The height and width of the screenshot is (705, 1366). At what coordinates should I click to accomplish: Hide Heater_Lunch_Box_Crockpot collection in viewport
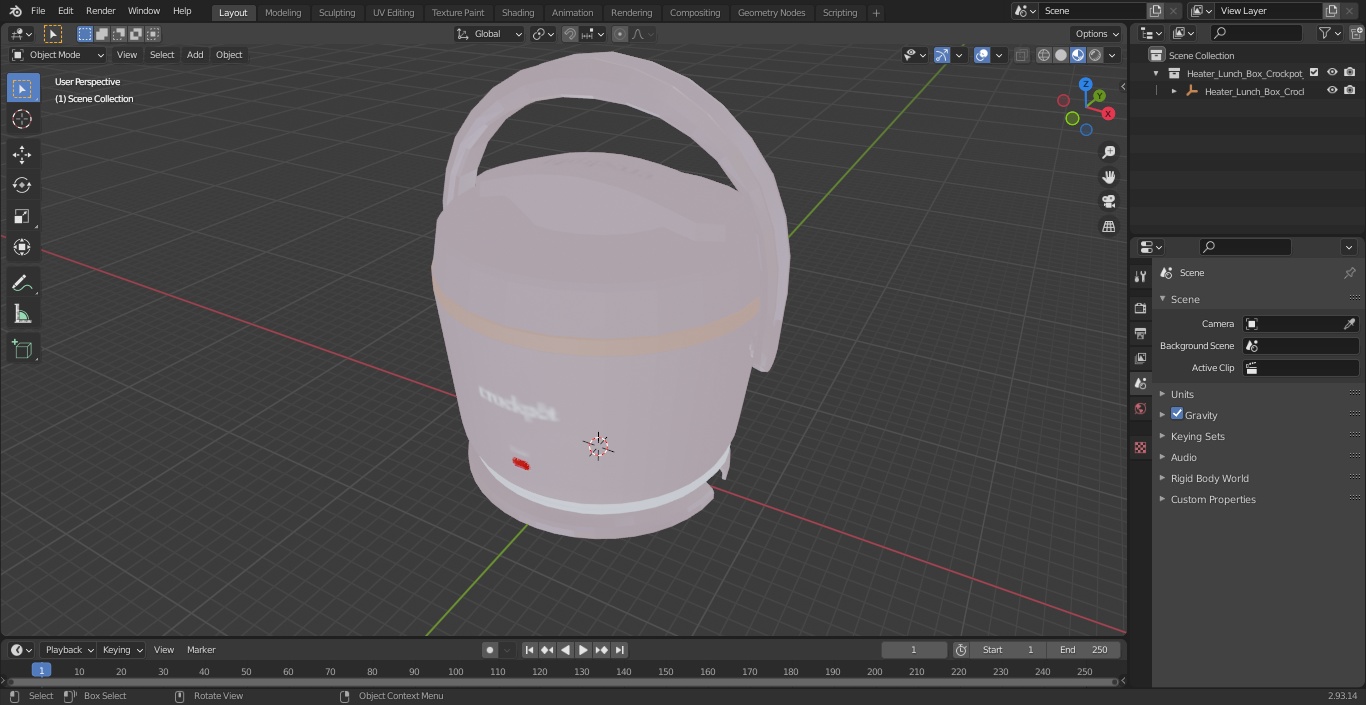tap(1332, 73)
